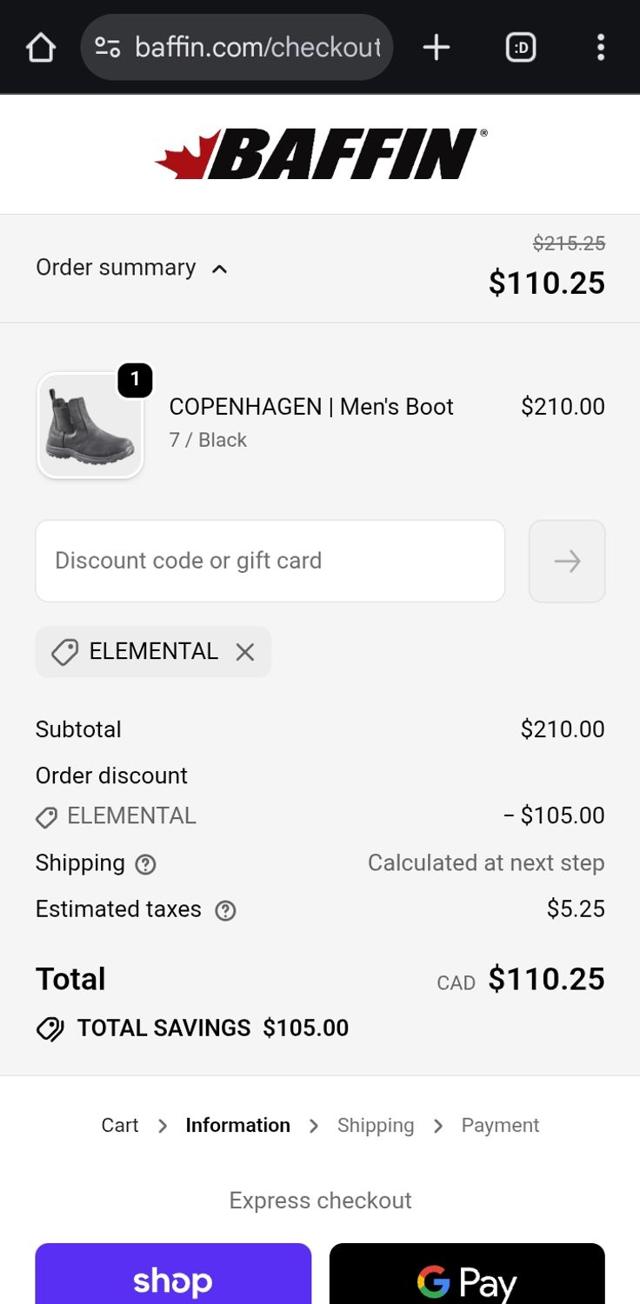Pay with Google Pay express button

point(467,1278)
